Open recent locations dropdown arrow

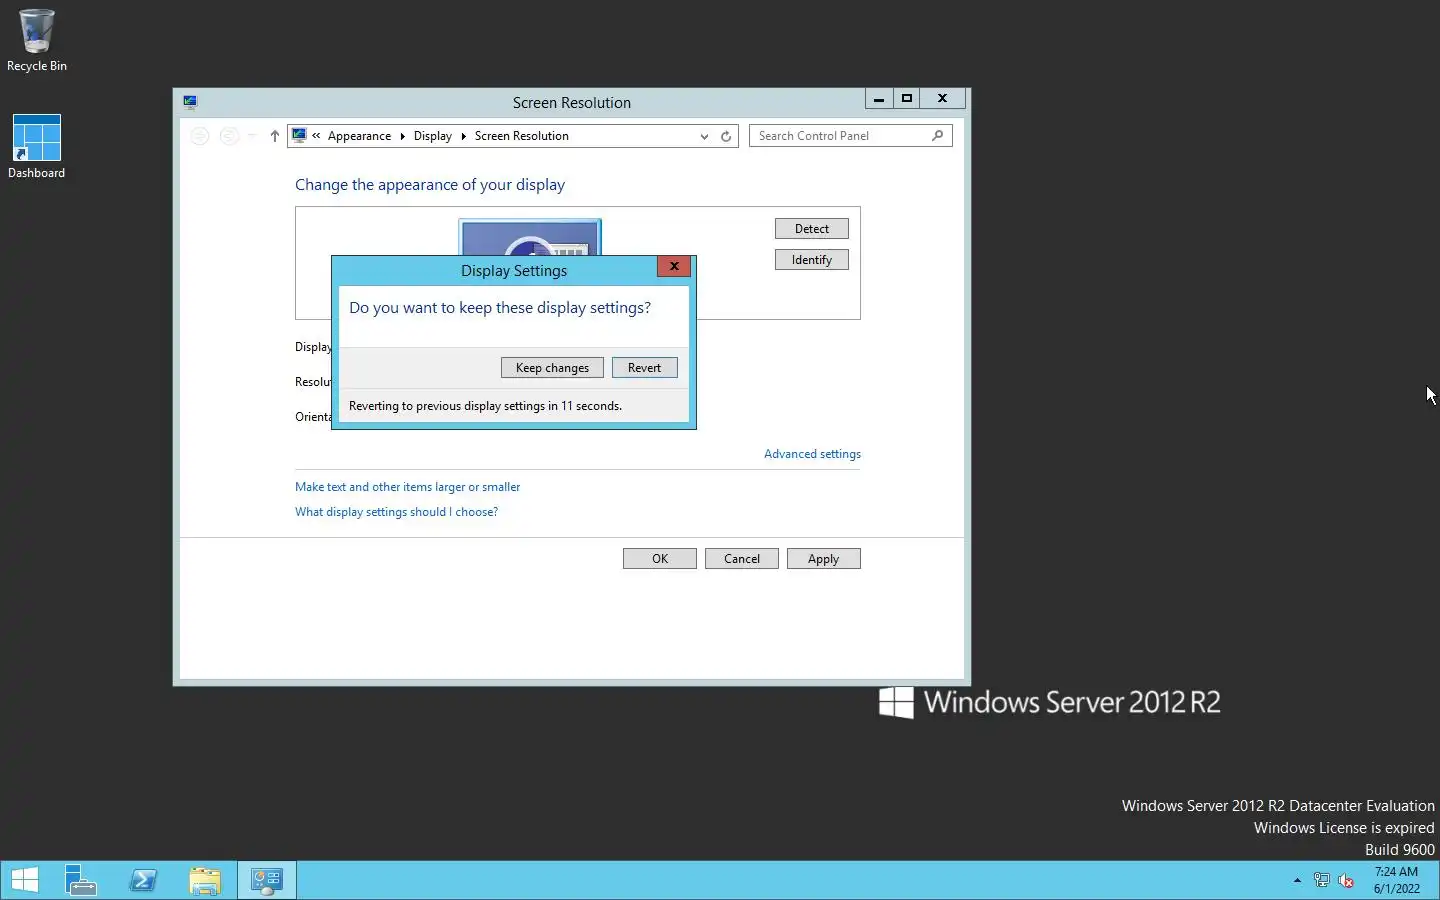click(x=253, y=136)
